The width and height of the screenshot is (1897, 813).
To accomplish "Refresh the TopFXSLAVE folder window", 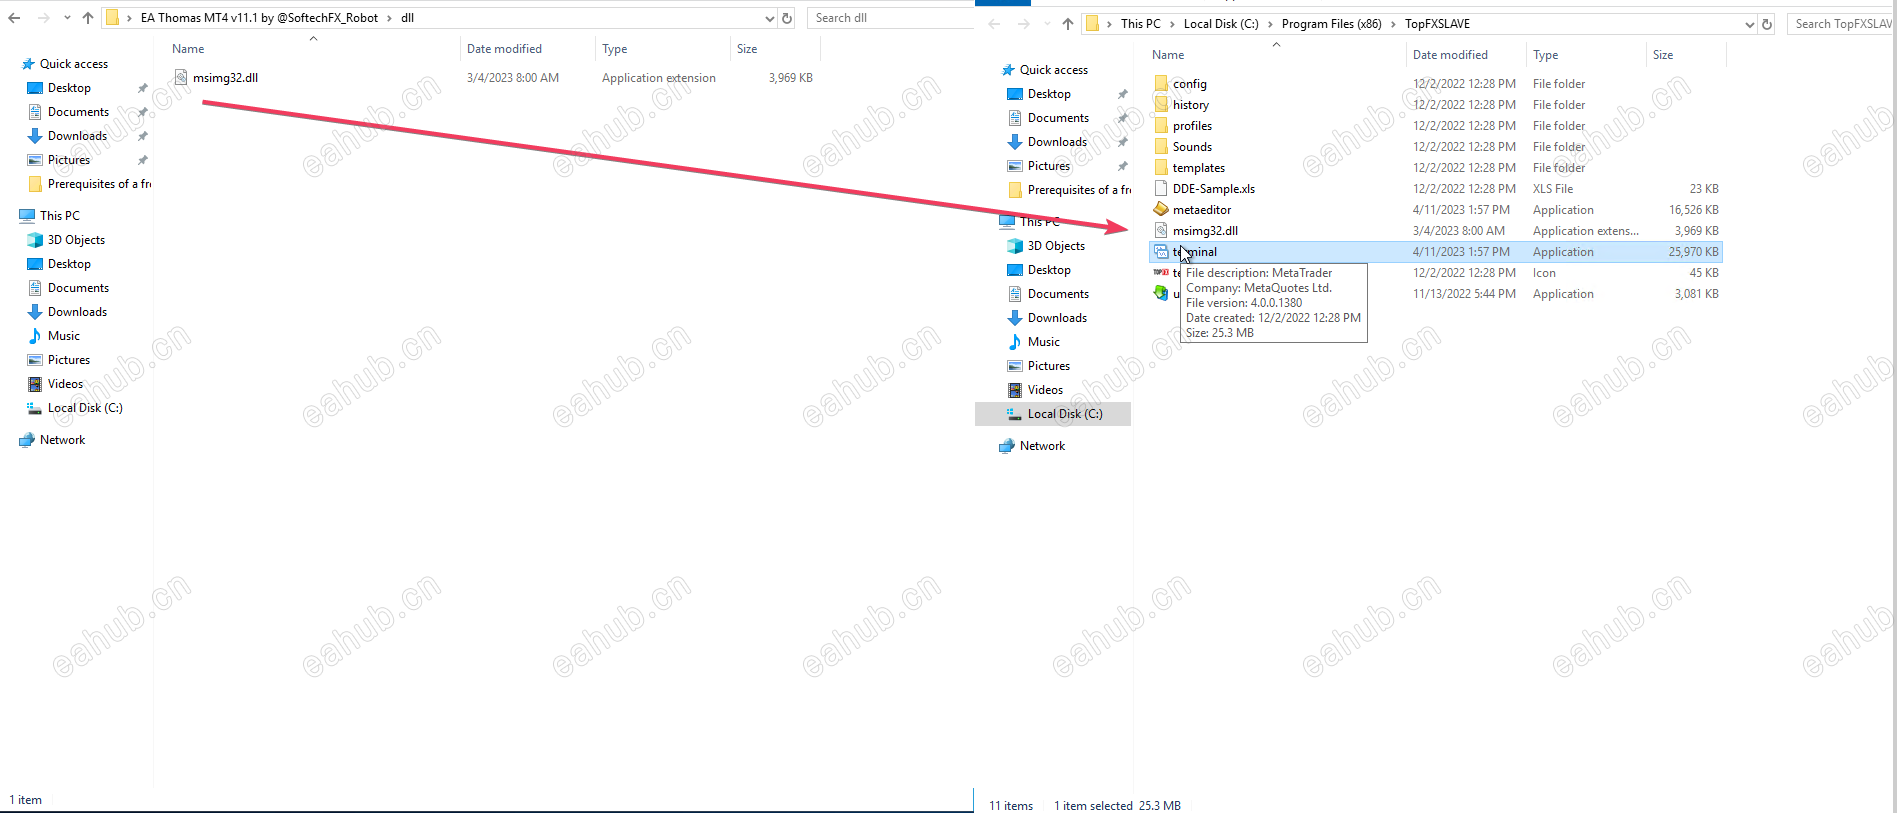I will pos(1767,24).
